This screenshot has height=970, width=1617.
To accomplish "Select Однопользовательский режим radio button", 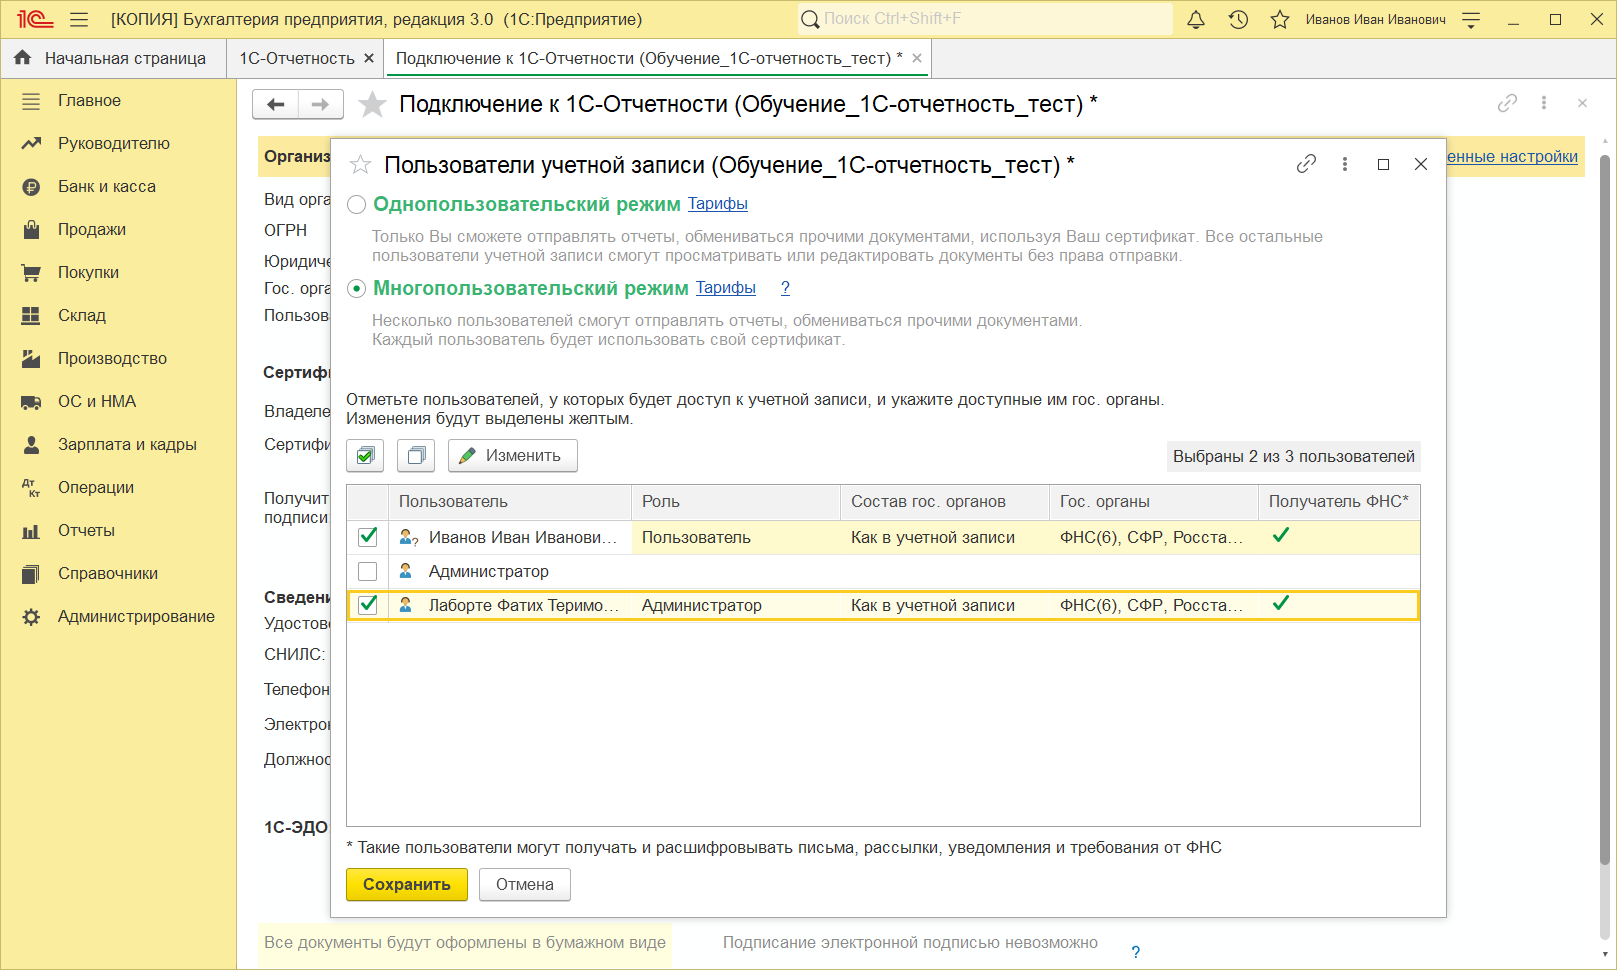I will click(356, 205).
